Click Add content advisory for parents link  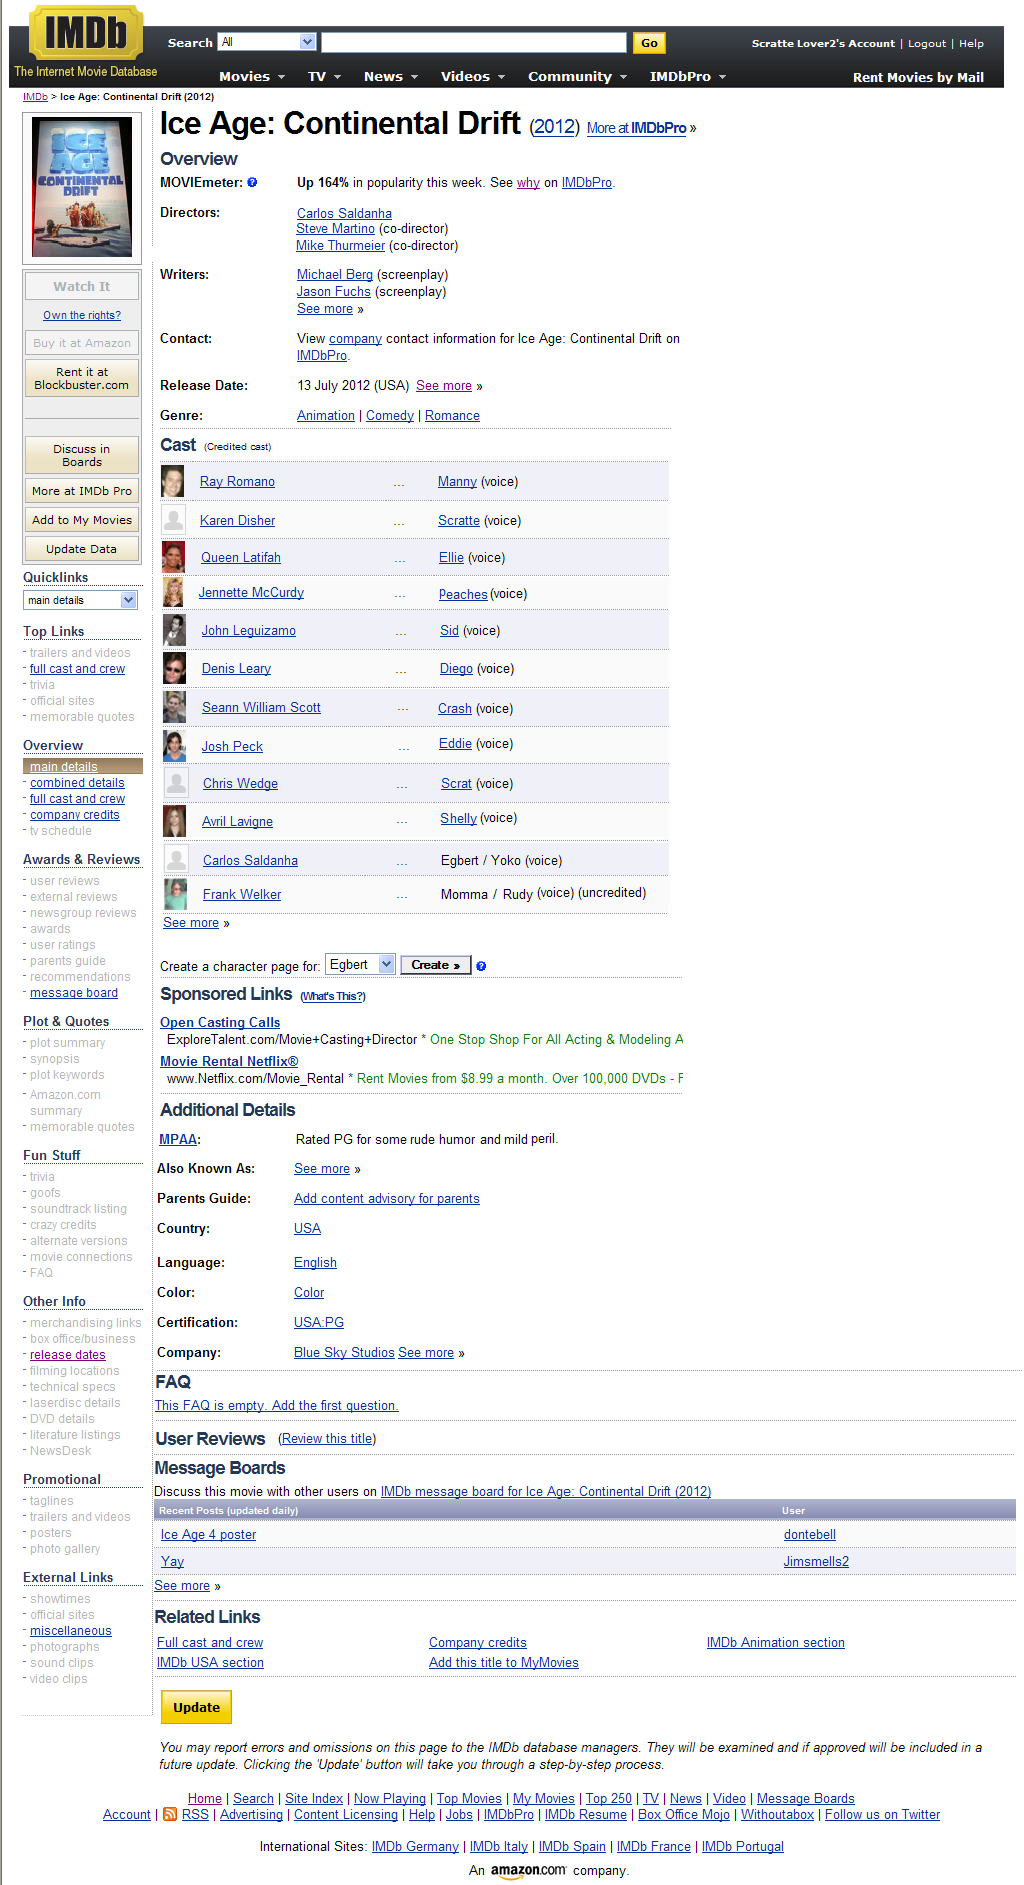pos(387,1199)
